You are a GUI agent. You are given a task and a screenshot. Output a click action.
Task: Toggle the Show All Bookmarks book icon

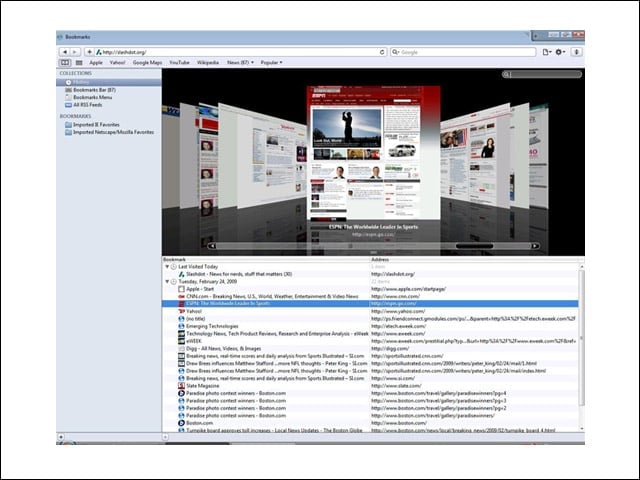(64, 62)
